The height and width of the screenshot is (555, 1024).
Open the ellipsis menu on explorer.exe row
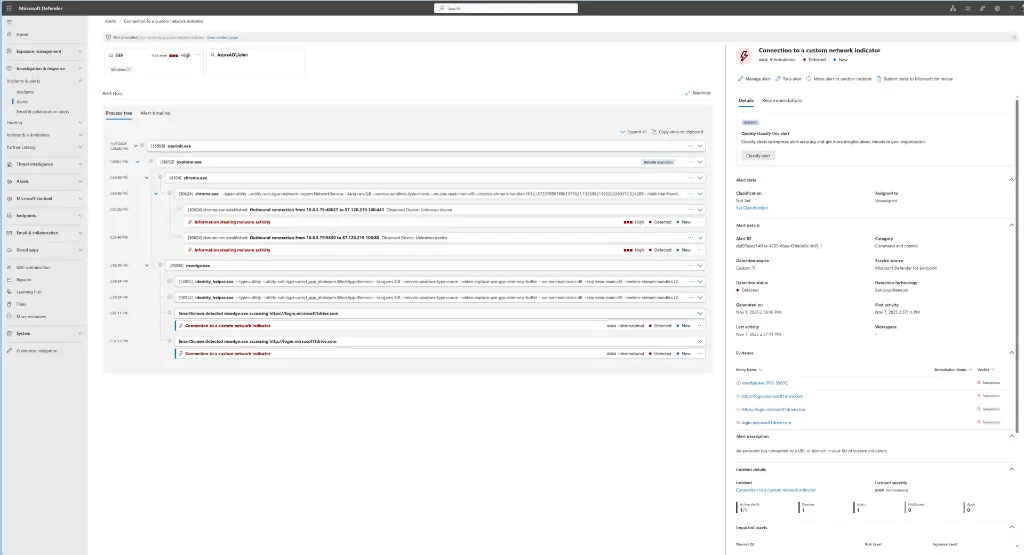coord(690,162)
